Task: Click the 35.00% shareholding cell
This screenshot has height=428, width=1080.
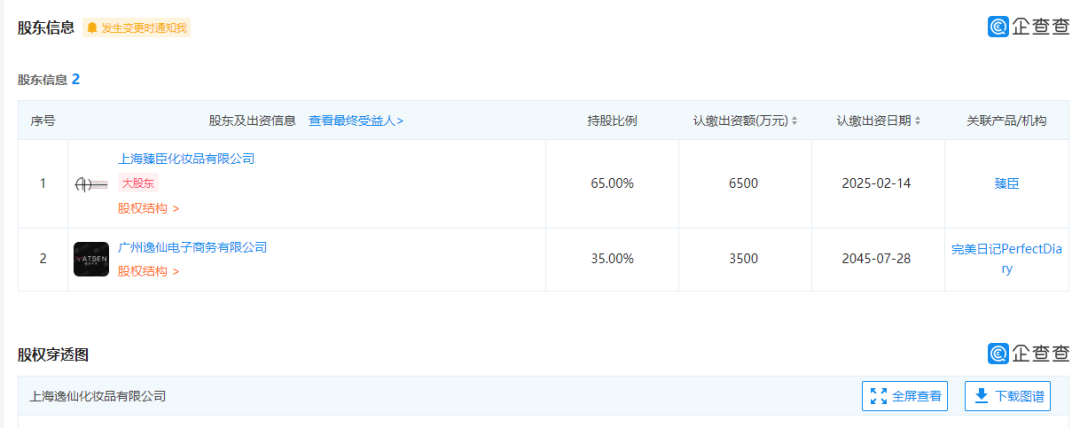Action: pyautogui.click(x=612, y=259)
